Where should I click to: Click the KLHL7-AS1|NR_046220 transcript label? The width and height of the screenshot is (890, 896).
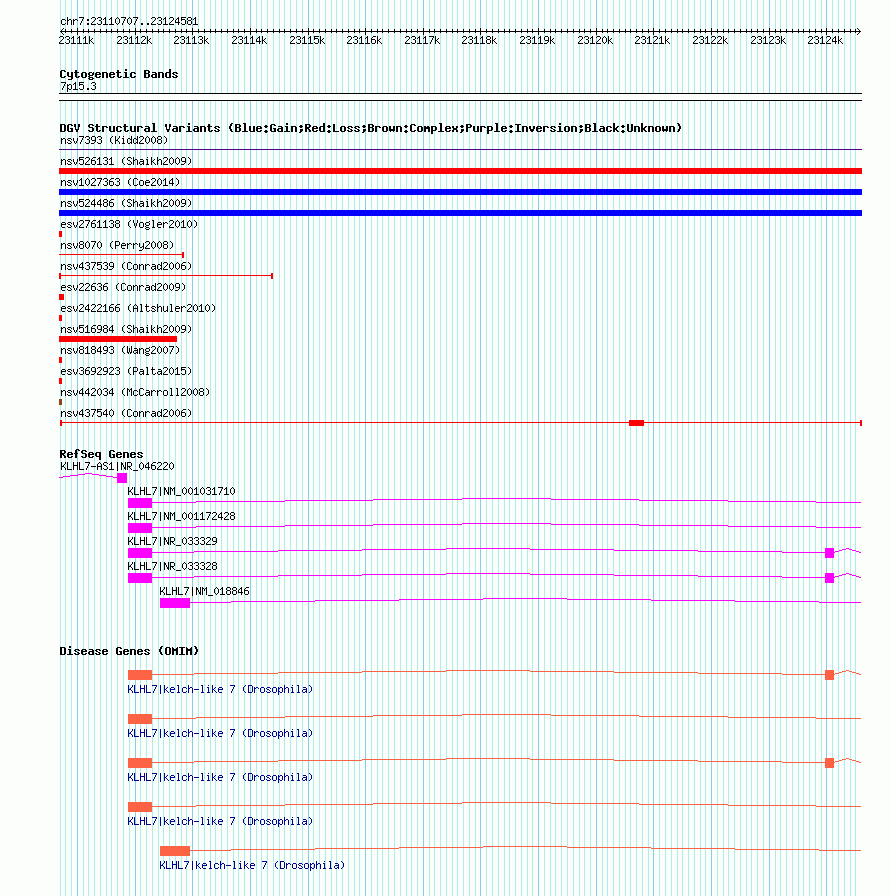(117, 466)
